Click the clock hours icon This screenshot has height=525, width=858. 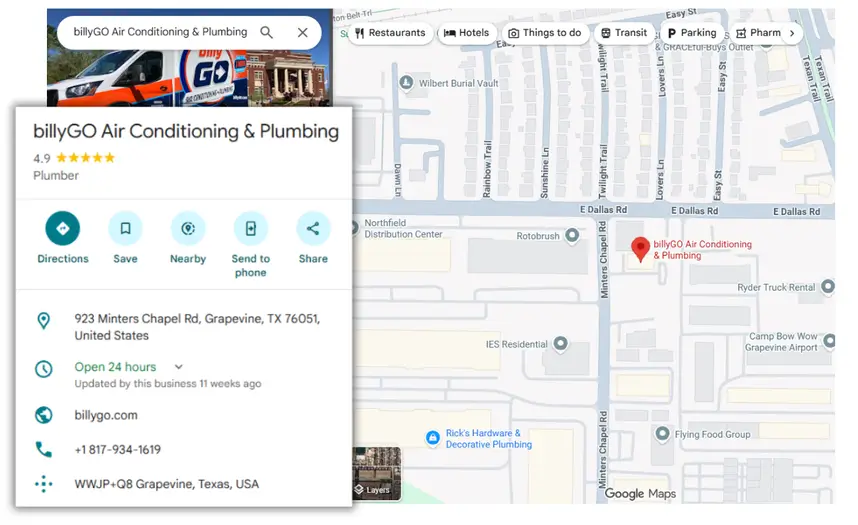(44, 368)
